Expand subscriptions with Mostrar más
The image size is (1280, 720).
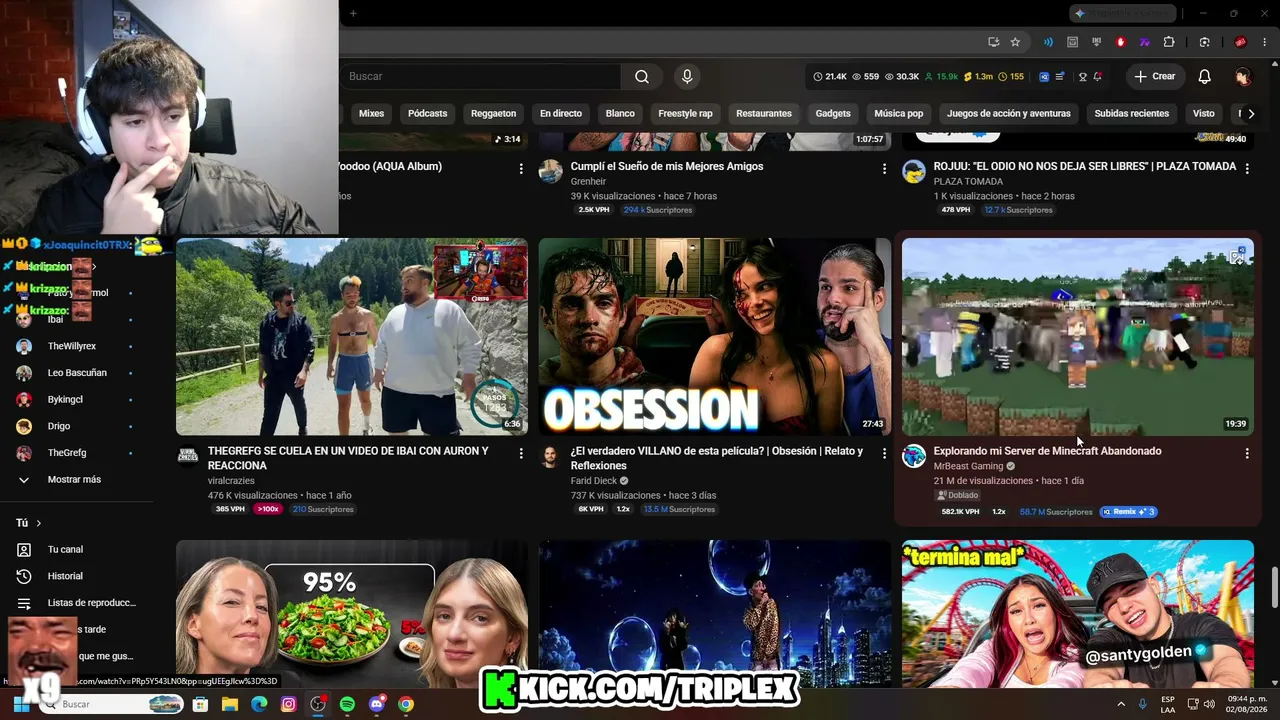point(76,480)
